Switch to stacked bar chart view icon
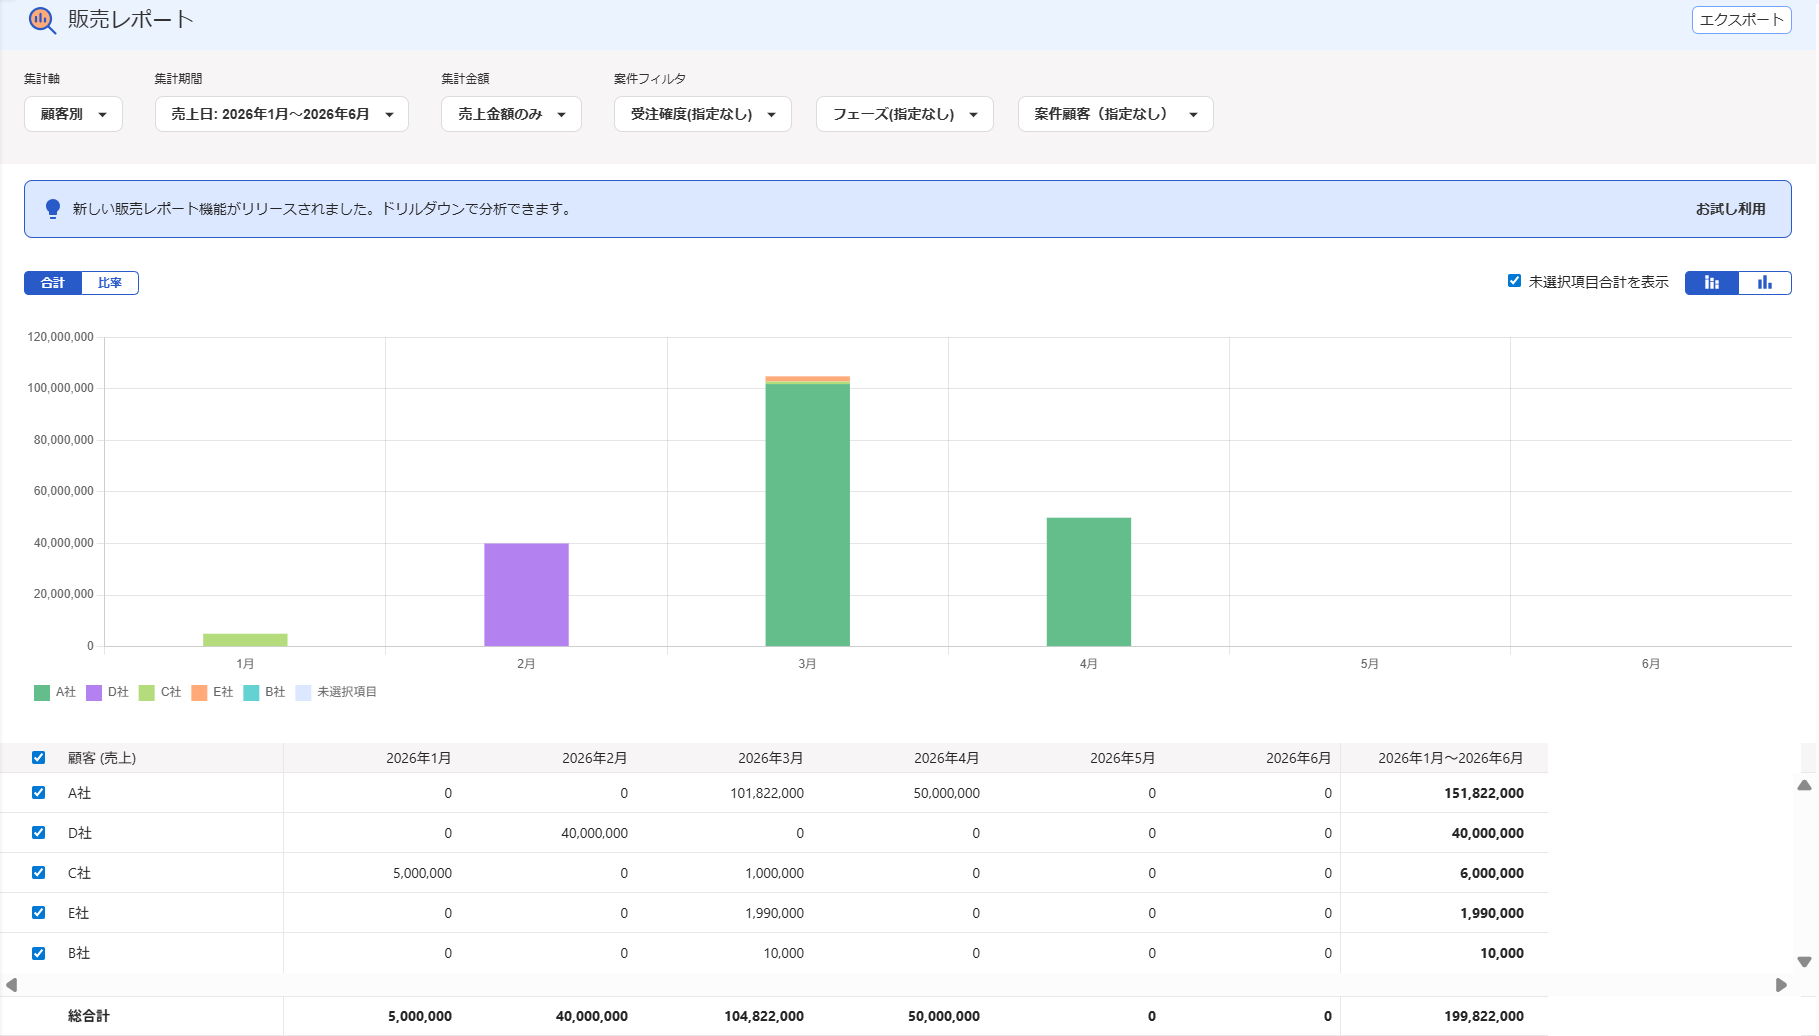 point(1712,283)
